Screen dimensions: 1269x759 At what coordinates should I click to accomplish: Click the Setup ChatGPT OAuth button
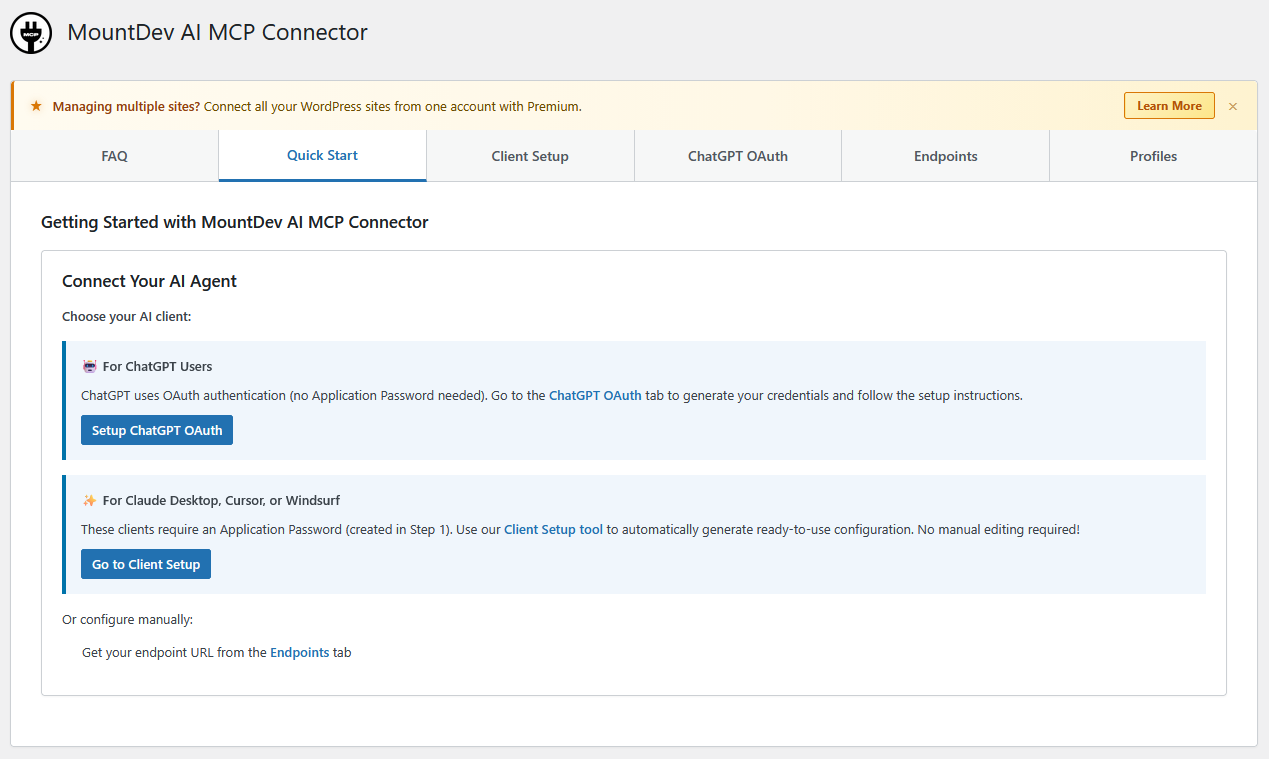point(157,430)
